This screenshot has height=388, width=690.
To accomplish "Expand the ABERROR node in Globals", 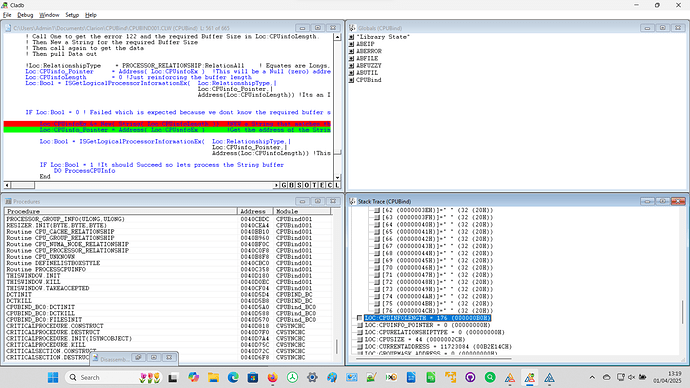I will [x=351, y=51].
